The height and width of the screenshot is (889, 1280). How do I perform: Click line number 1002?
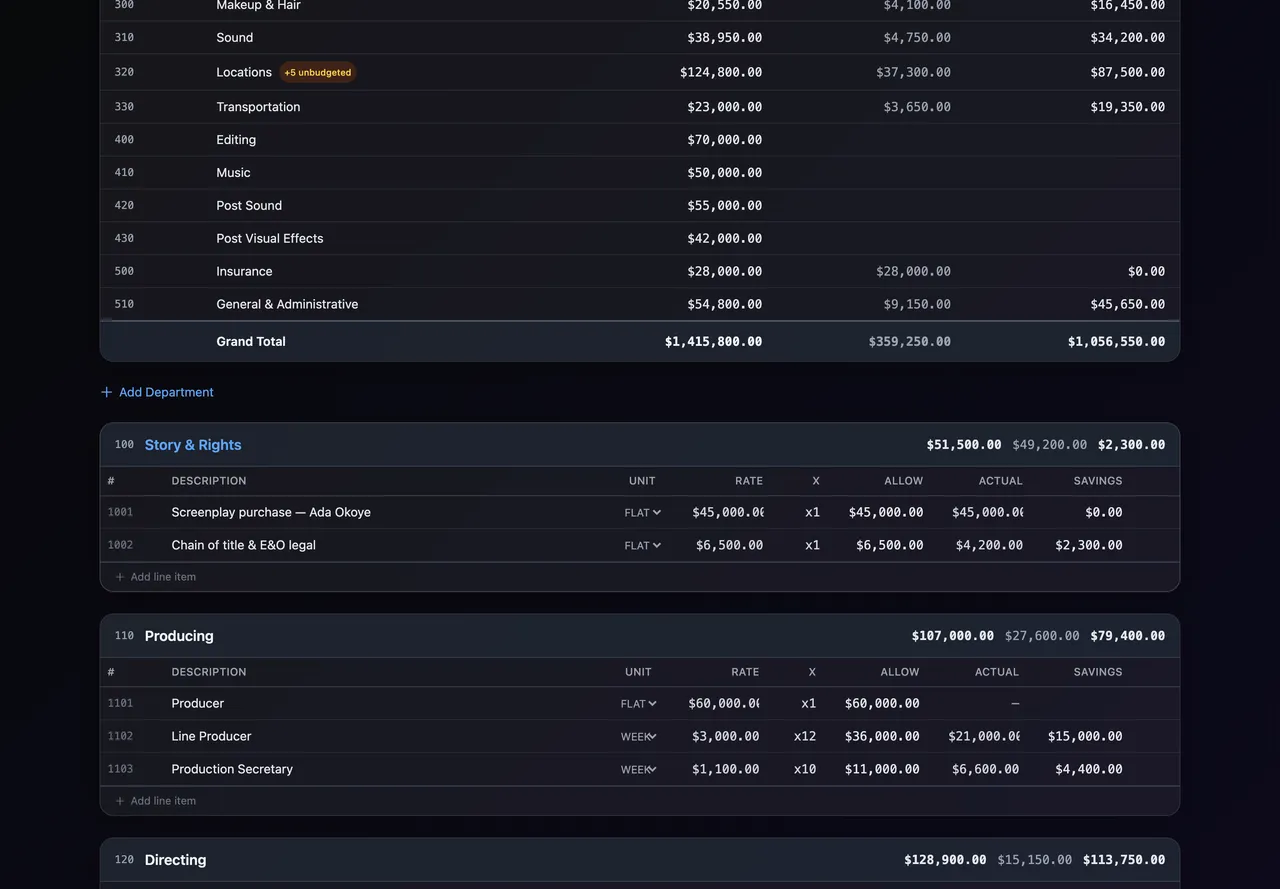point(120,545)
